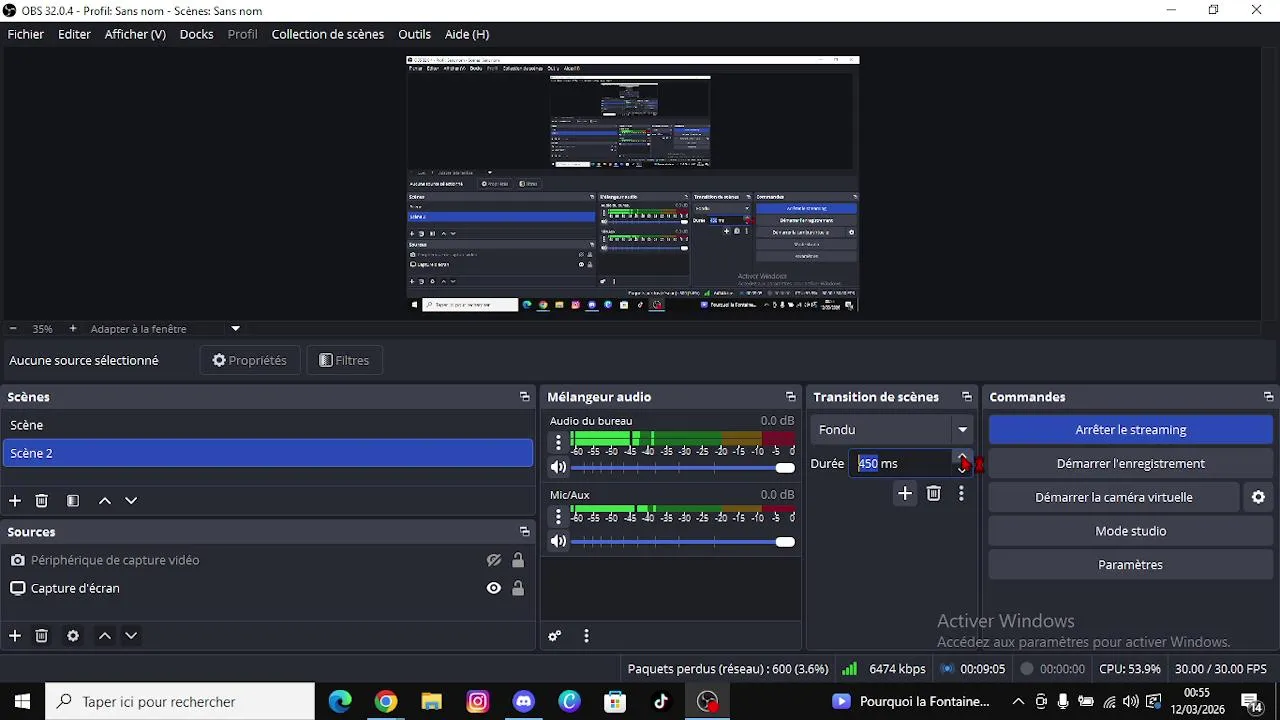Zoom out preview with minus icon
Screen dimensions: 1280x720
[x=13, y=328]
